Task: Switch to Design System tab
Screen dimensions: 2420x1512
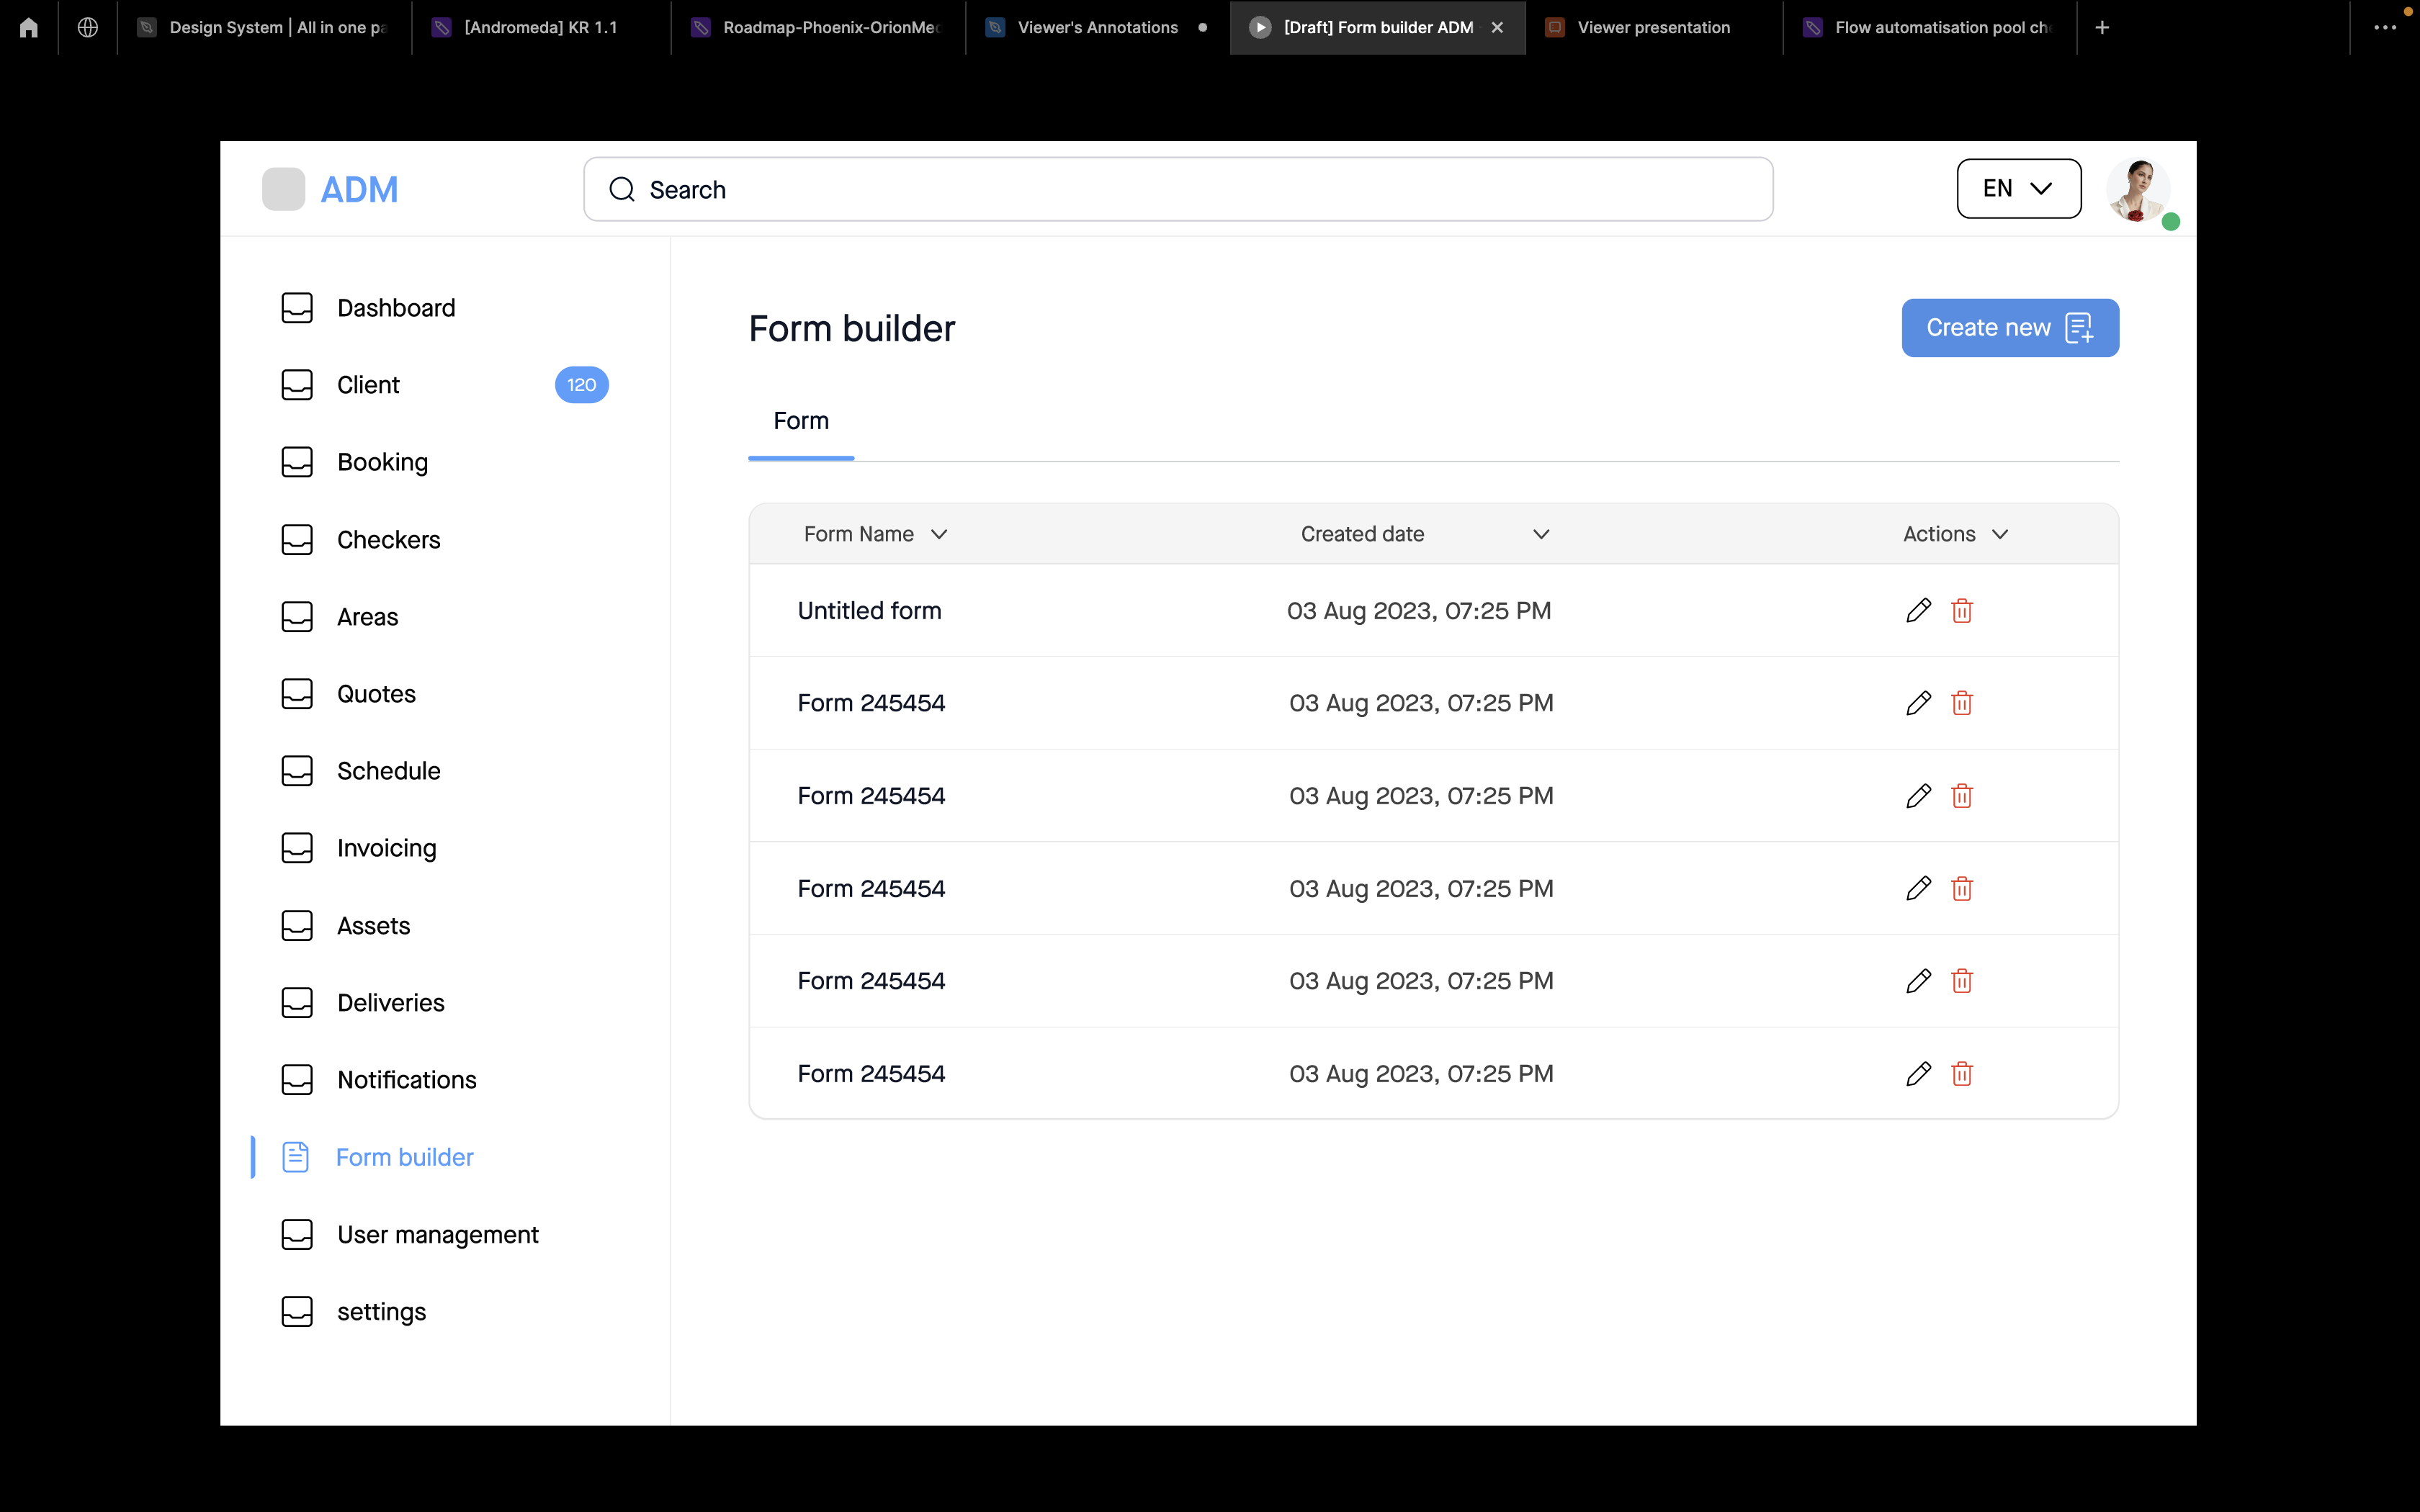Action: (x=265, y=28)
